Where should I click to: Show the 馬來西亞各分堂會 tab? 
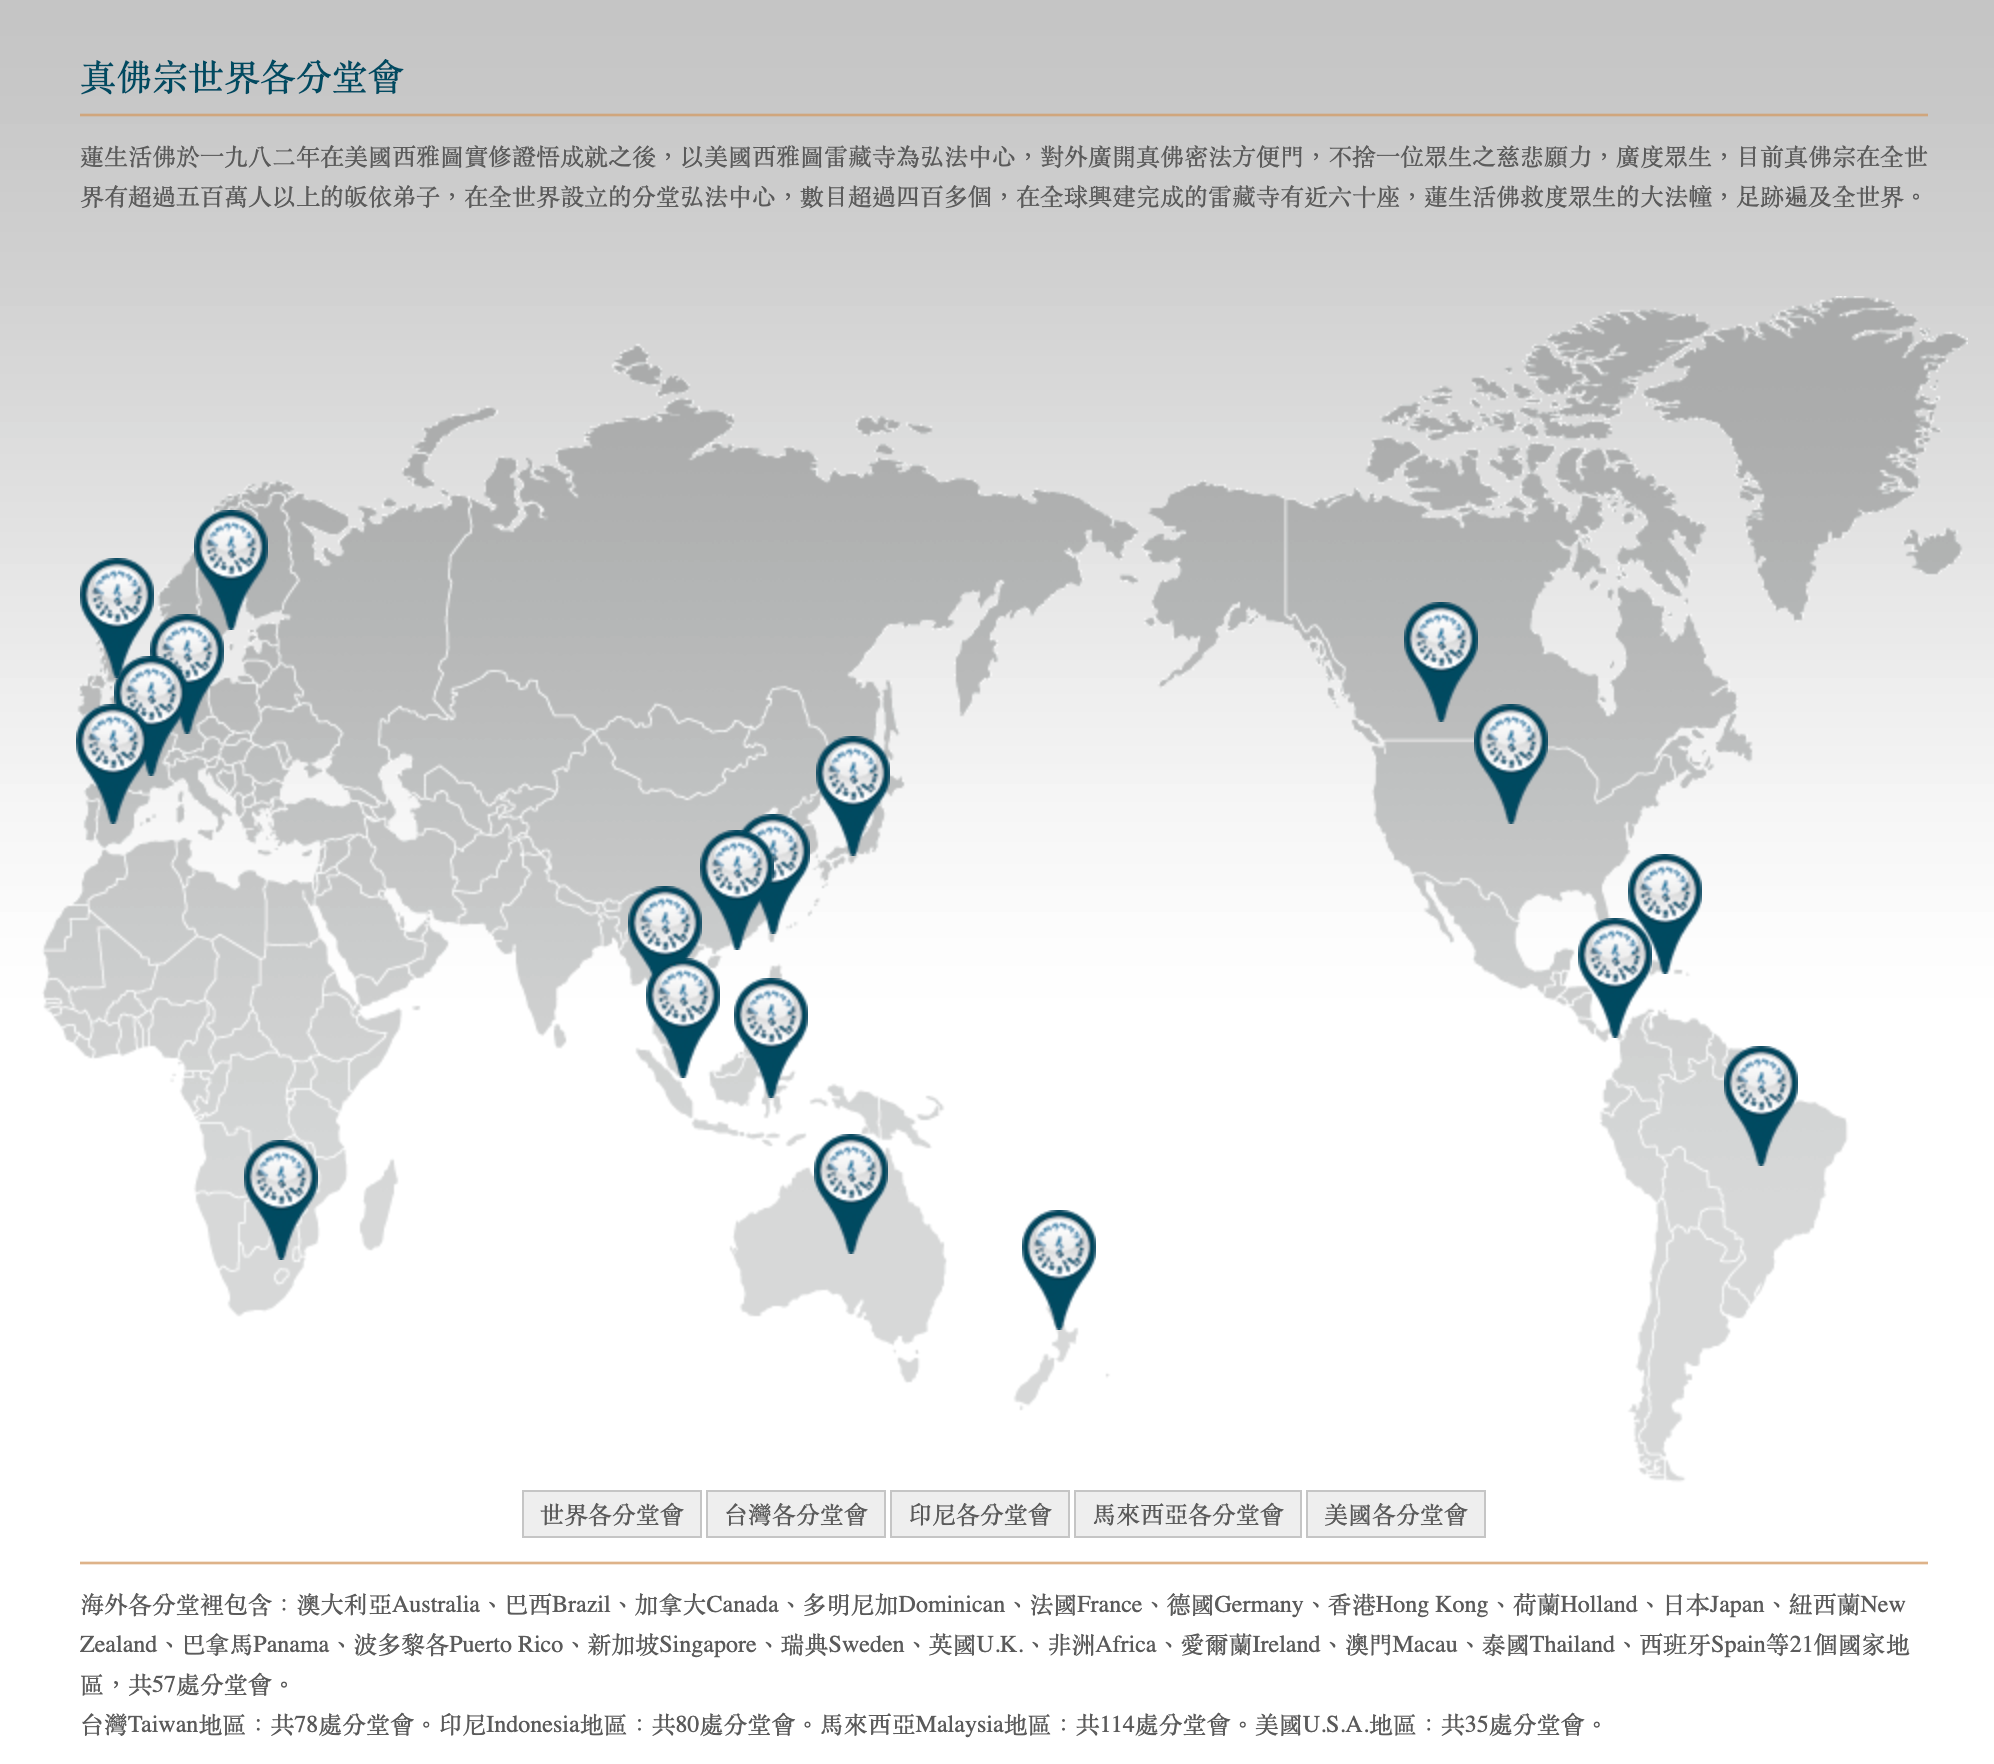[1188, 1514]
